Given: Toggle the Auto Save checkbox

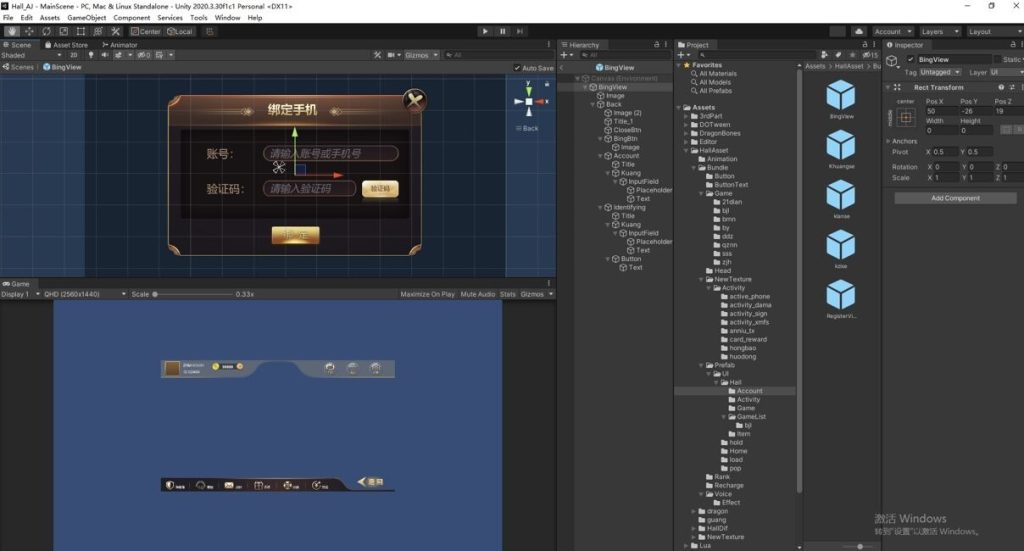Looking at the screenshot, I should pos(517,68).
